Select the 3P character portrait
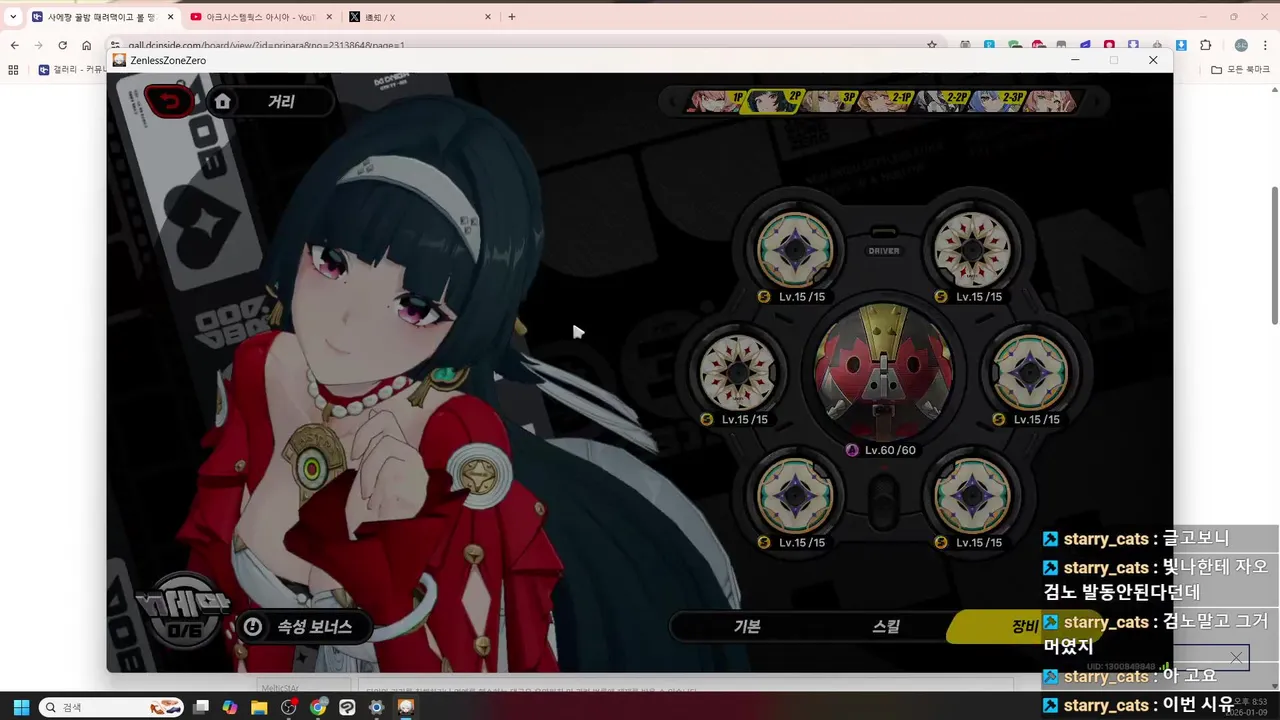 click(830, 101)
